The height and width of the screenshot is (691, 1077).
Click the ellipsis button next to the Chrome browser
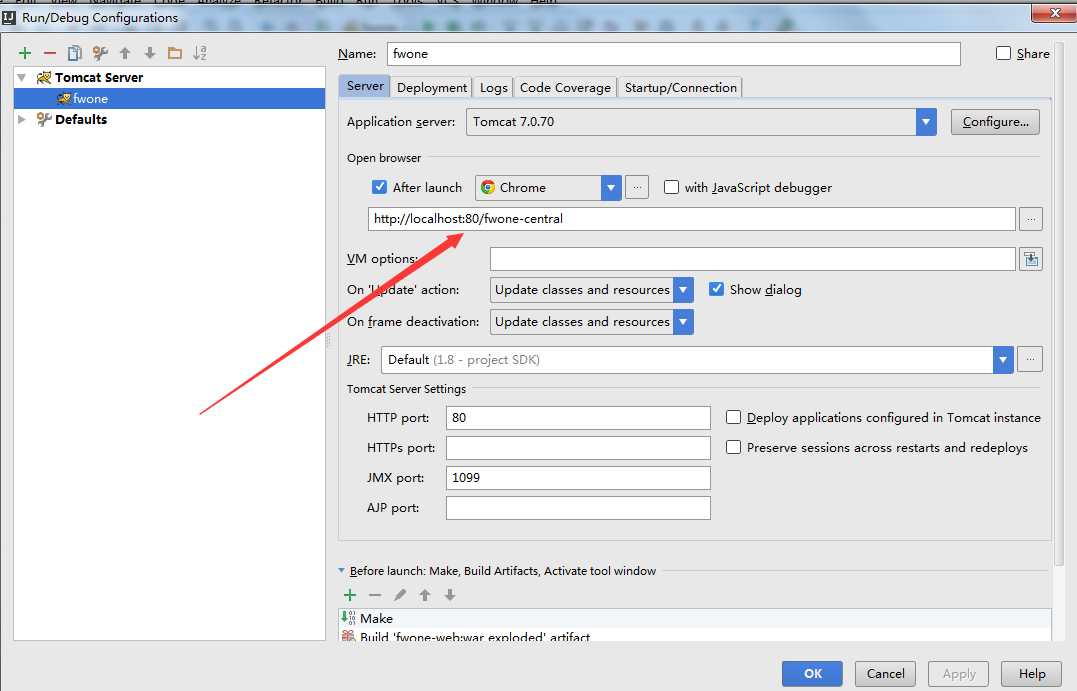click(637, 188)
